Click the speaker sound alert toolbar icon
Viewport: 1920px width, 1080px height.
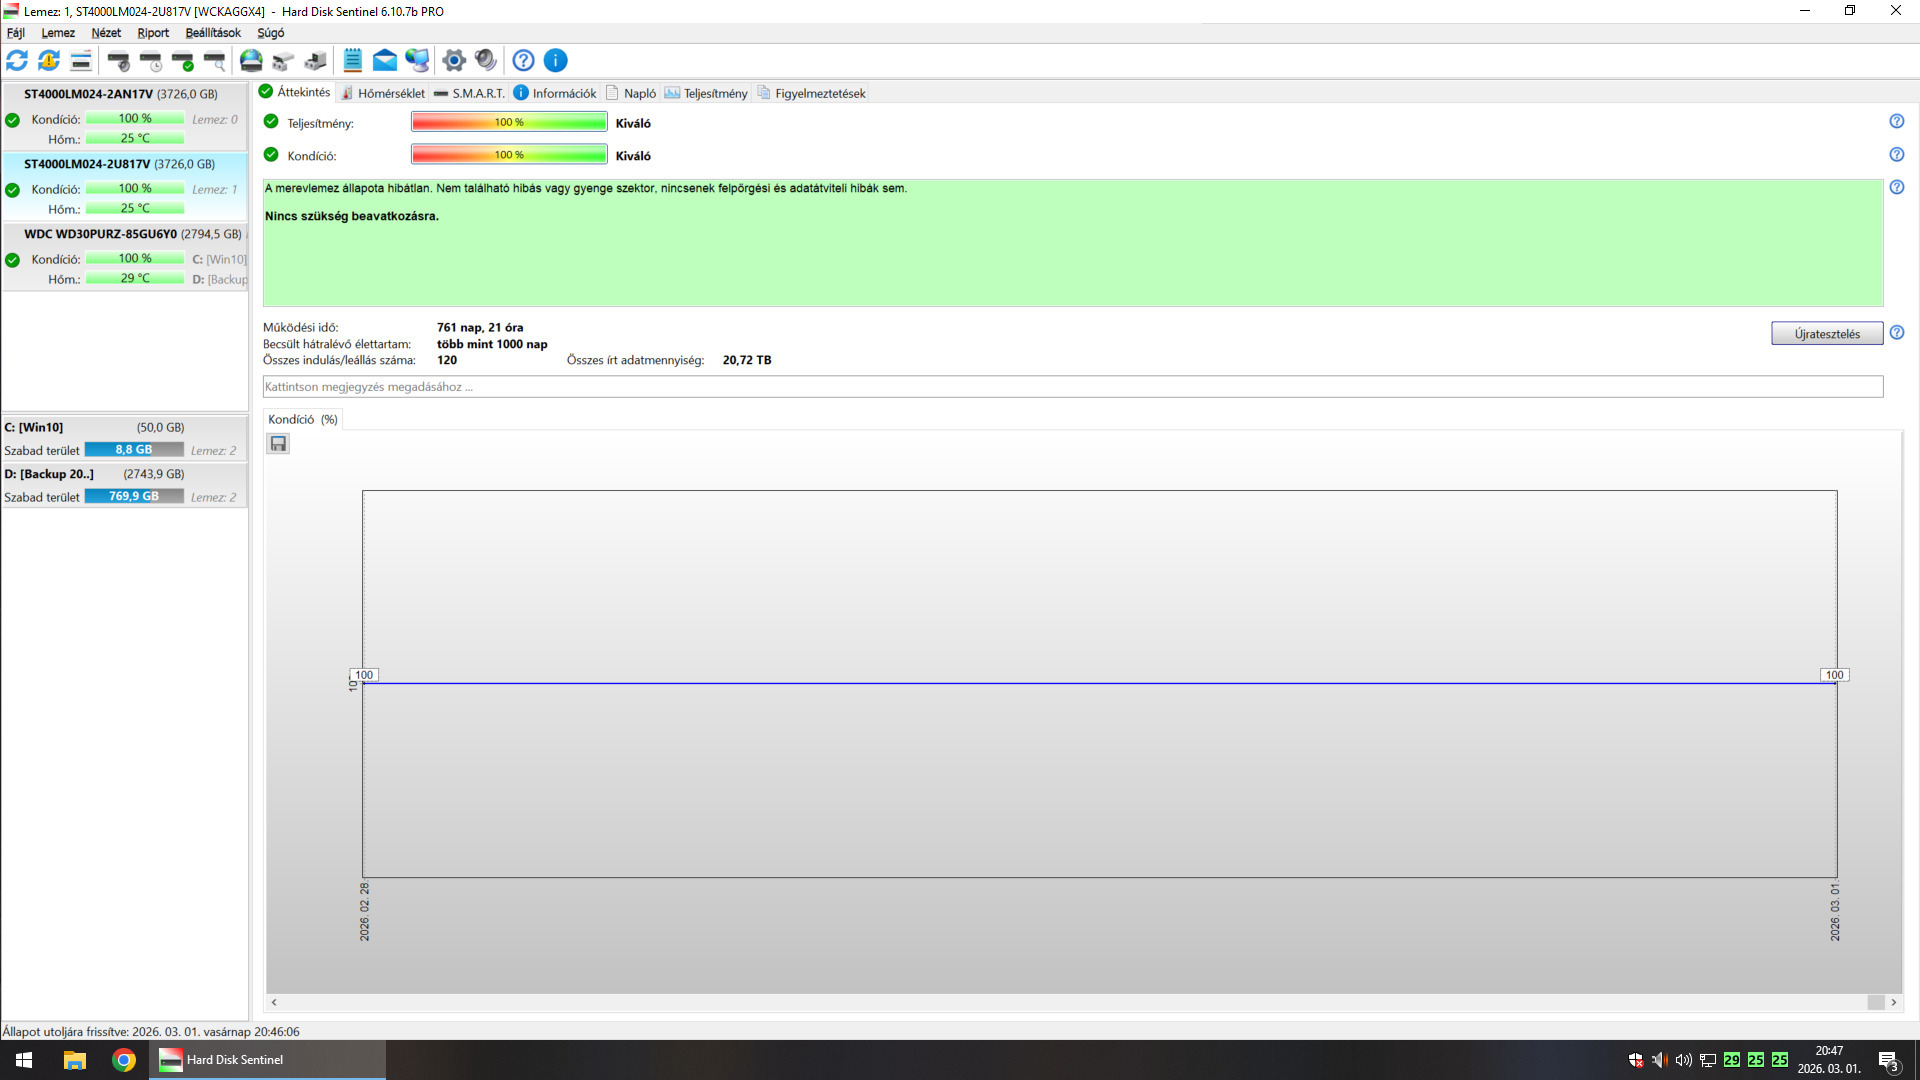(486, 61)
